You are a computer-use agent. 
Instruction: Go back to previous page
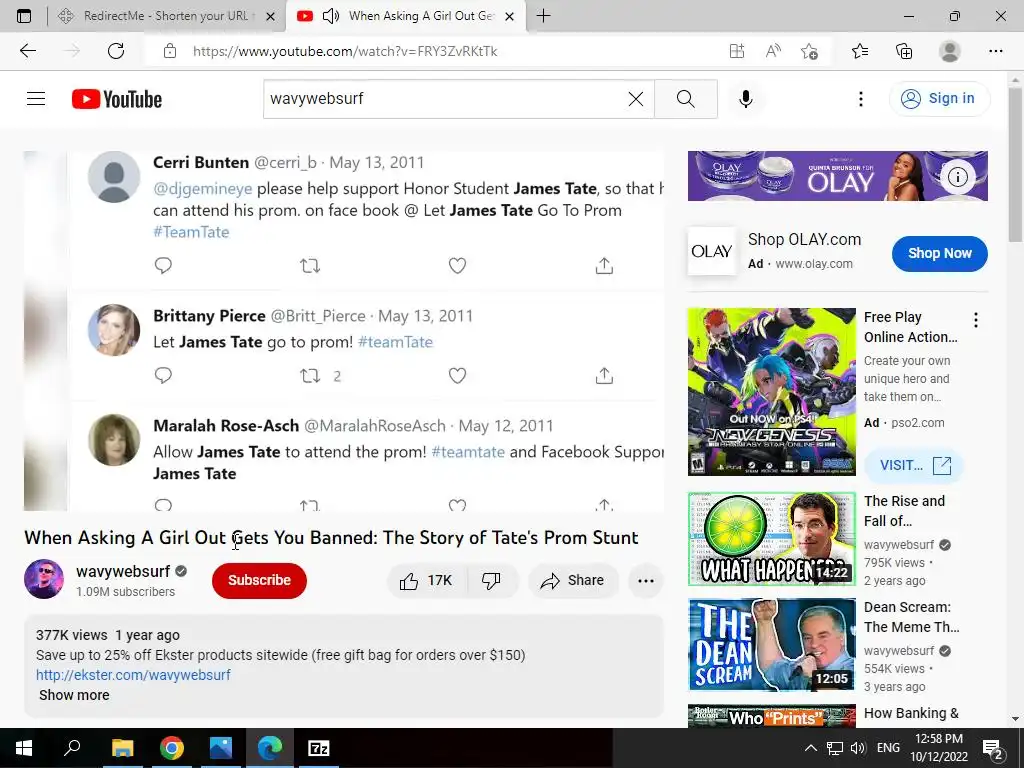27,51
